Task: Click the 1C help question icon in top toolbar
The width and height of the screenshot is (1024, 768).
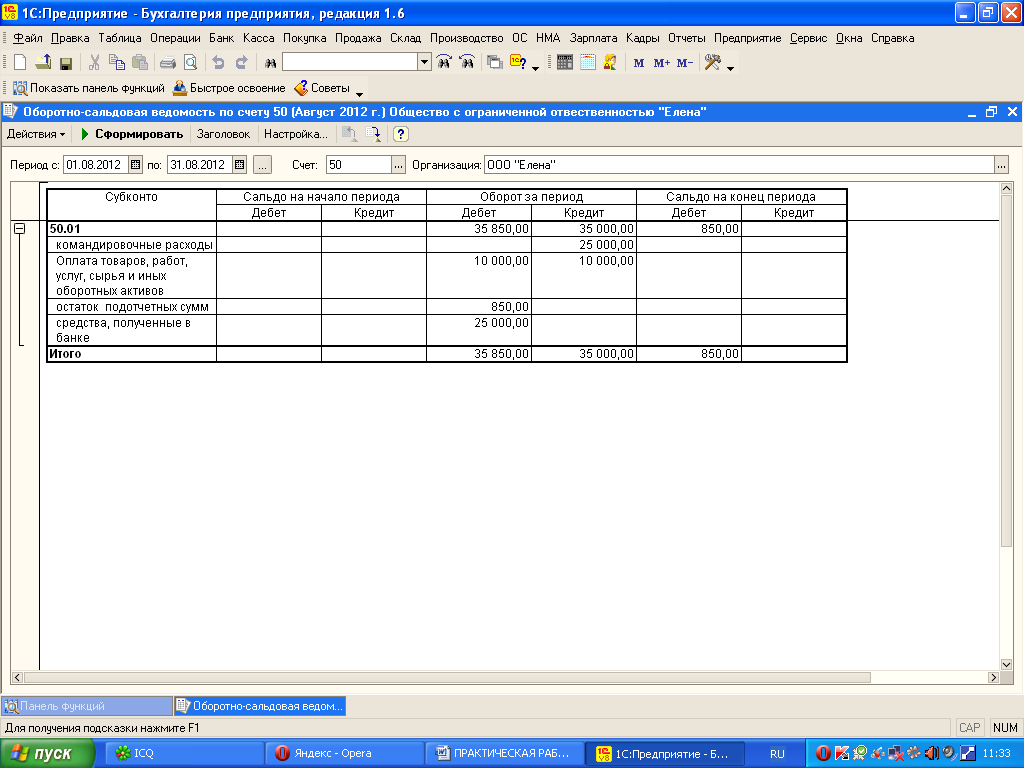Action: (x=519, y=63)
